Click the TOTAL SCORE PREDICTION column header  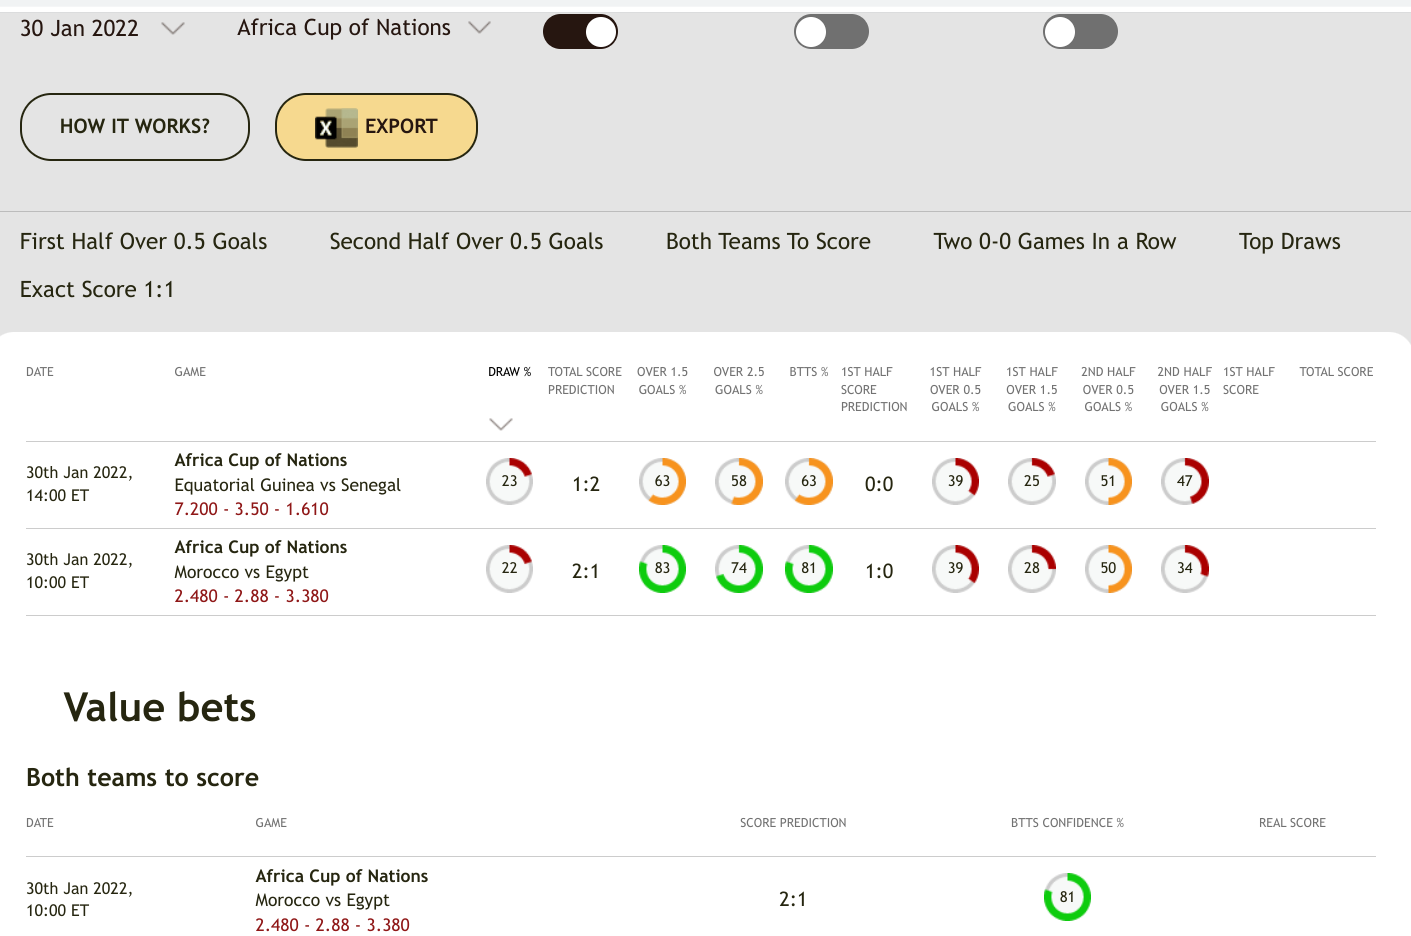click(584, 381)
